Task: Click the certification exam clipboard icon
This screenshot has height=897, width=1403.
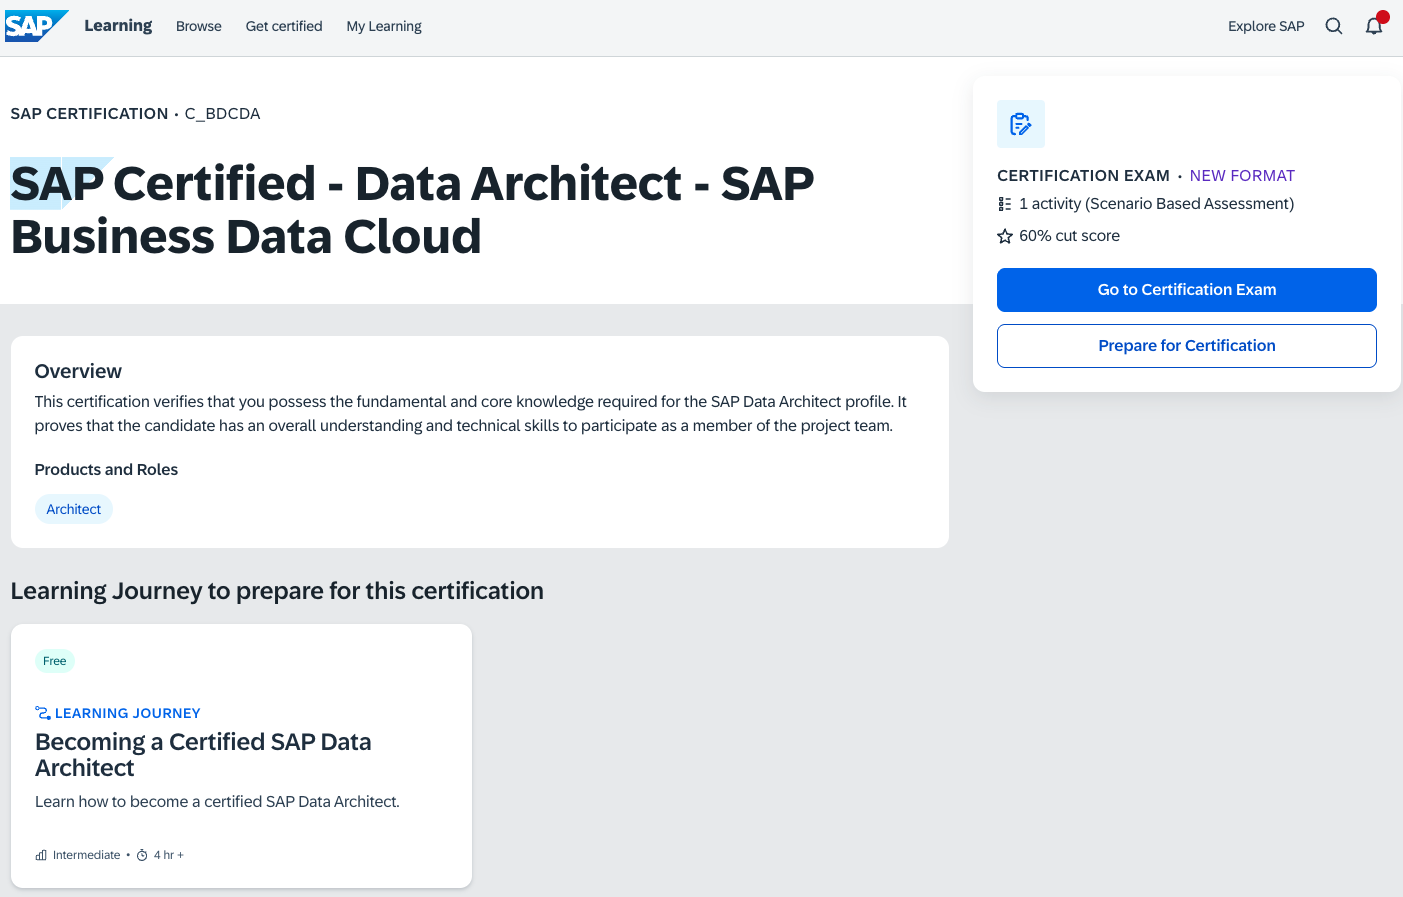Action: pyautogui.click(x=1021, y=124)
